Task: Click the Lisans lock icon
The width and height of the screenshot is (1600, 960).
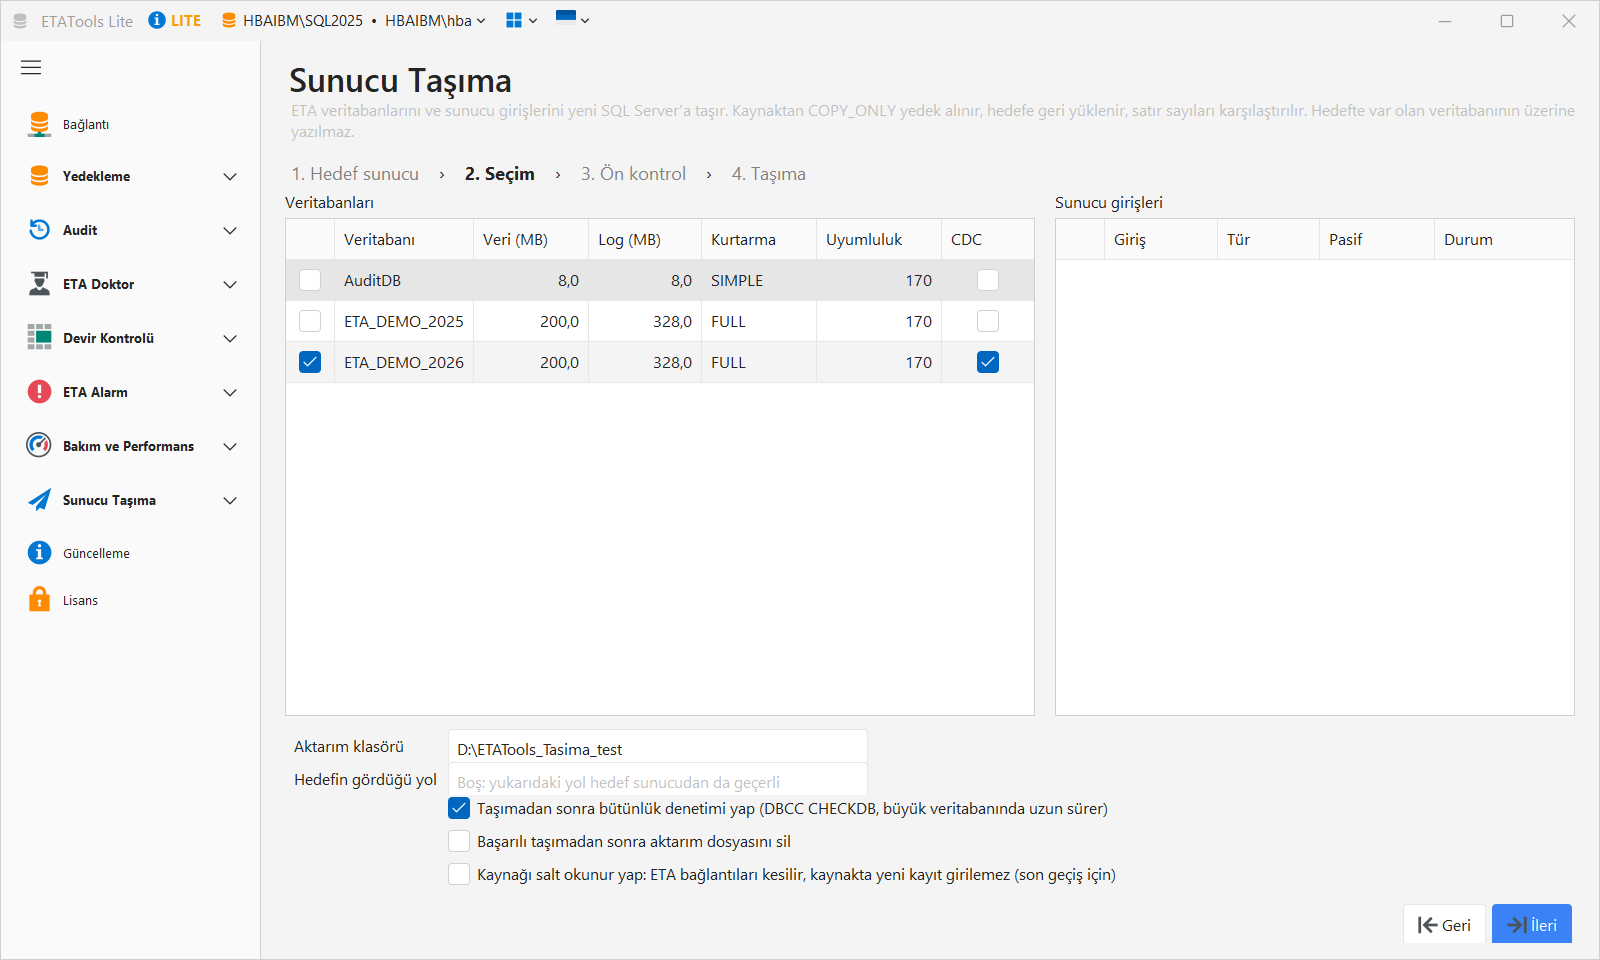Action: tap(39, 599)
